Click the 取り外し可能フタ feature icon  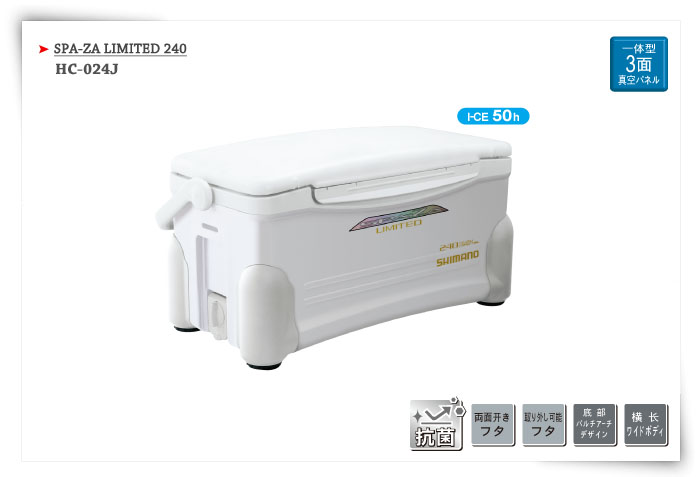pos(543,425)
